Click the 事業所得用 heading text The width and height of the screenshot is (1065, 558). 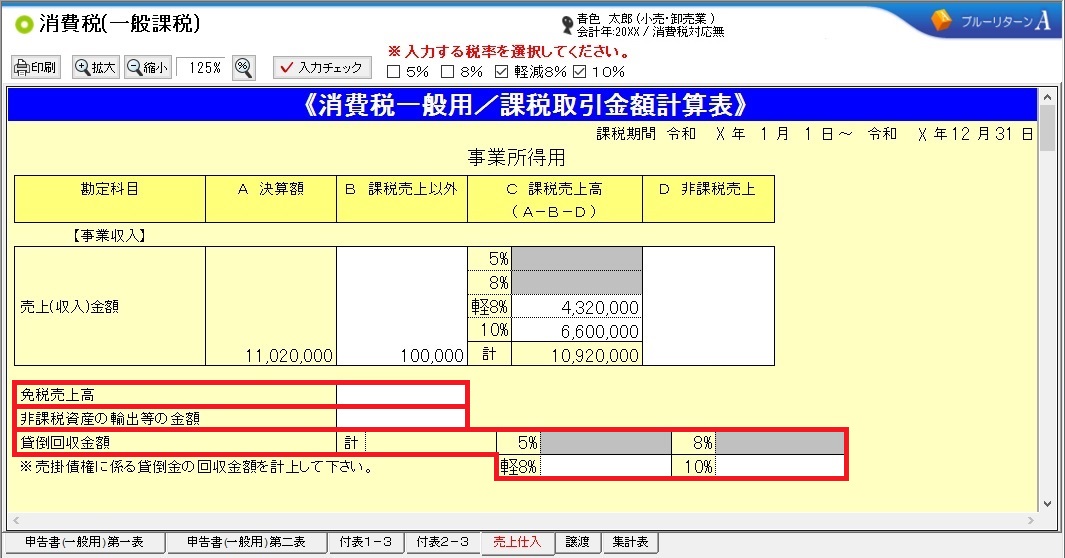pyautogui.click(x=517, y=157)
